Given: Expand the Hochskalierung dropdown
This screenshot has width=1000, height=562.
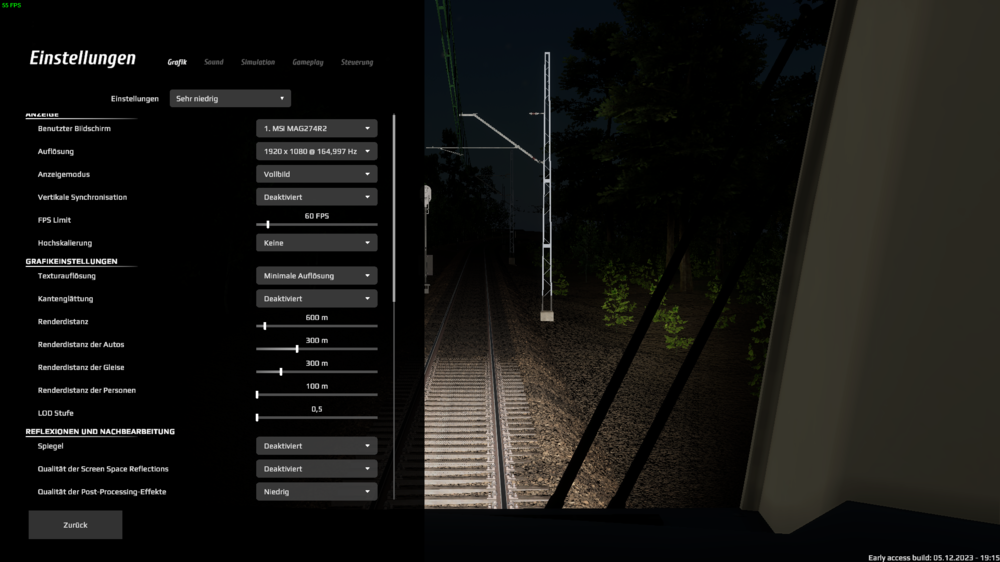Looking at the screenshot, I should click(316, 243).
